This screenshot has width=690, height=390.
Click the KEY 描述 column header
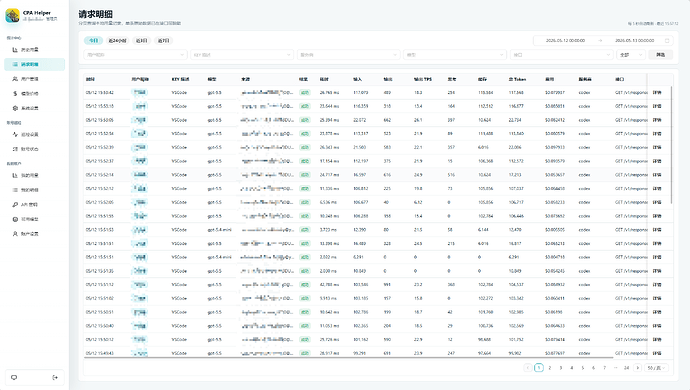click(x=180, y=79)
